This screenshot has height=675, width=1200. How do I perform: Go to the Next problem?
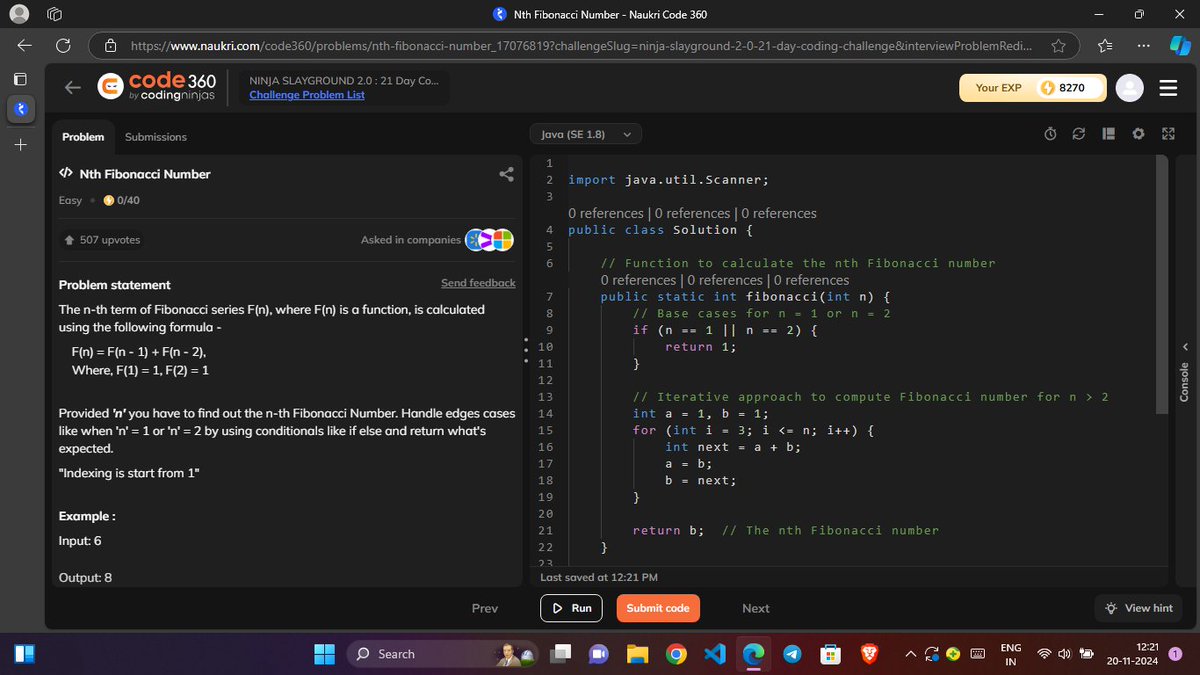pos(756,608)
